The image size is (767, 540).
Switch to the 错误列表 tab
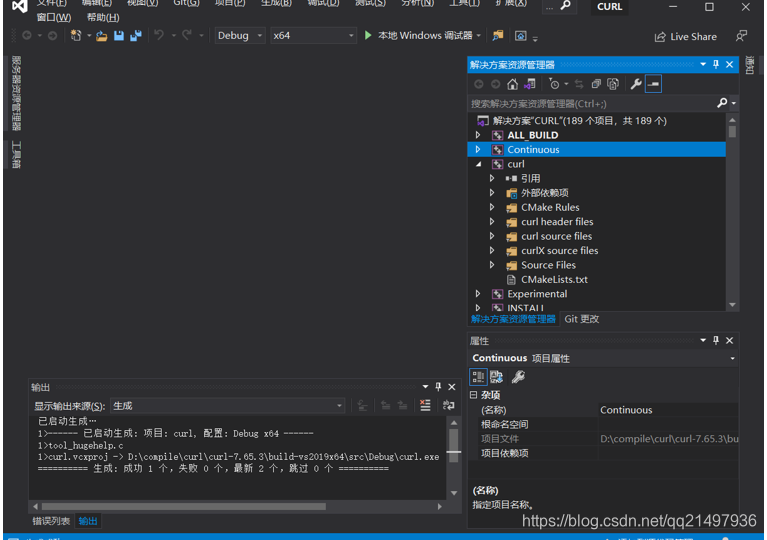pyautogui.click(x=51, y=521)
